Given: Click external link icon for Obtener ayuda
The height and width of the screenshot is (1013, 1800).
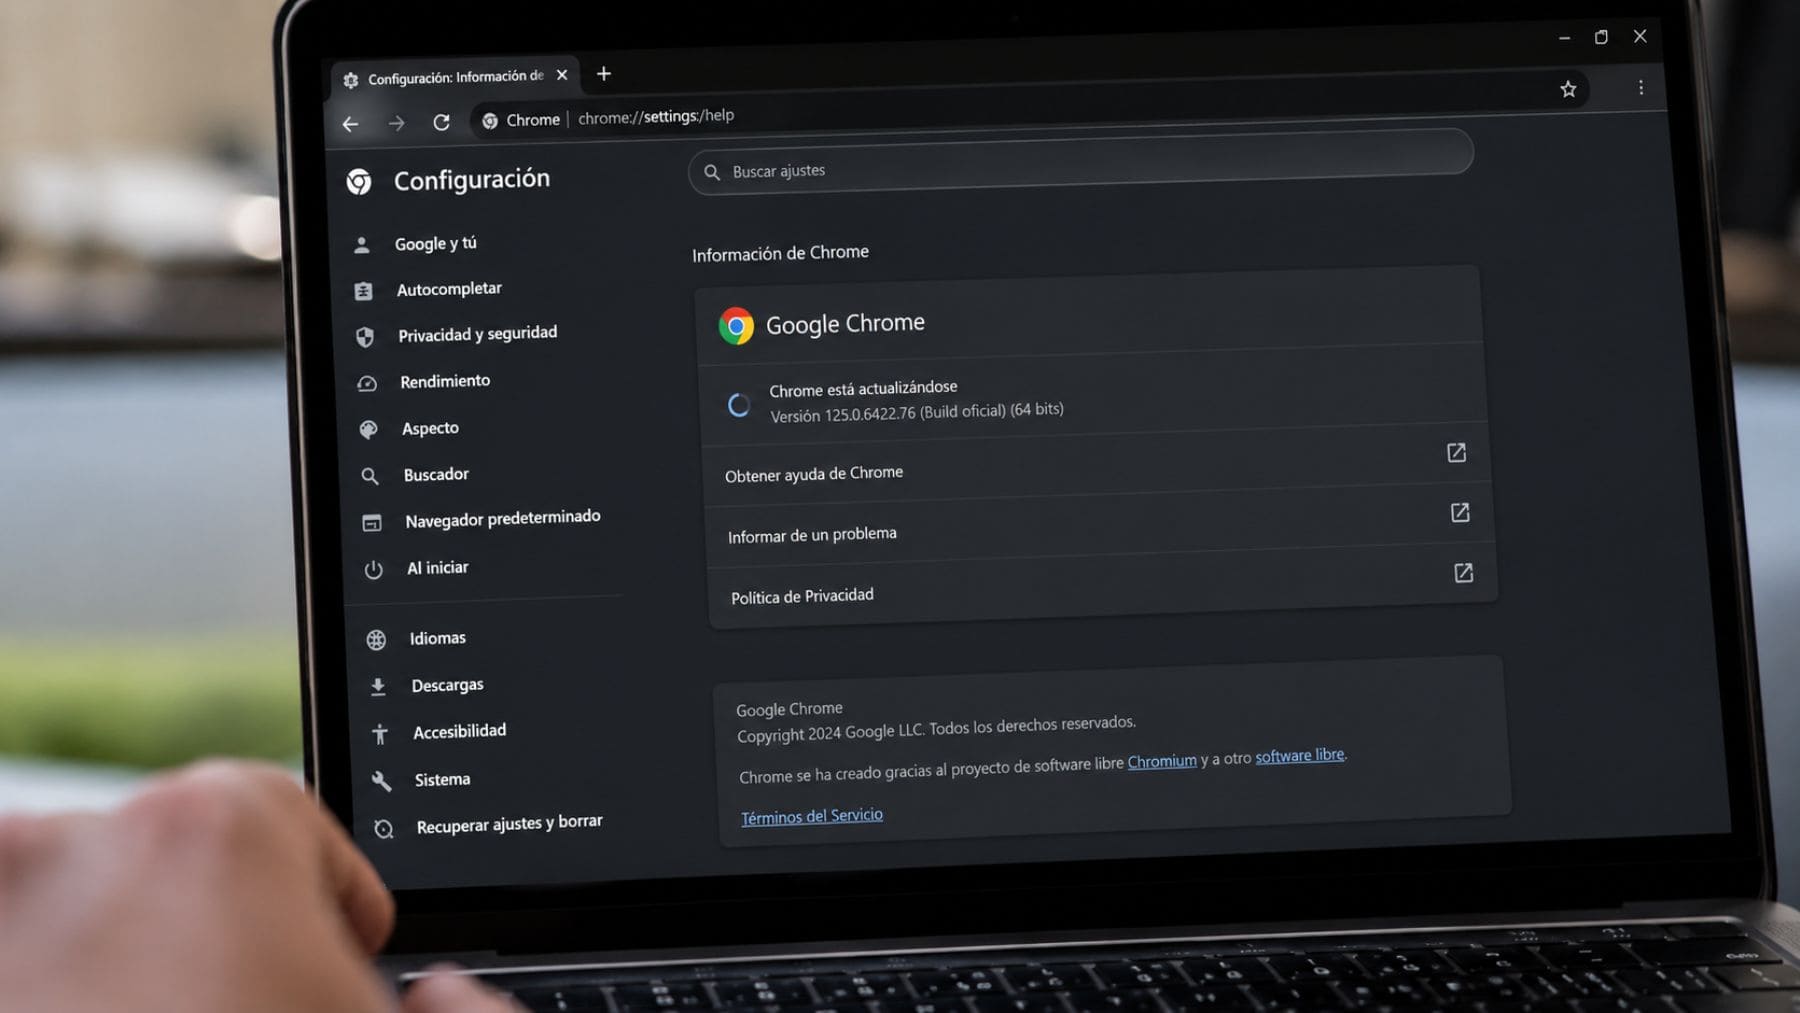Looking at the screenshot, I should [1457, 453].
